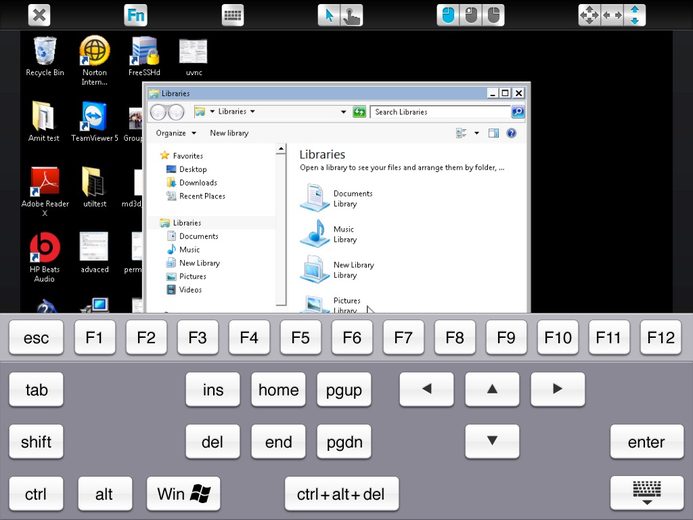Hide the keyboard with bottom-right keyboard icon
The image size is (693, 520).
647,493
